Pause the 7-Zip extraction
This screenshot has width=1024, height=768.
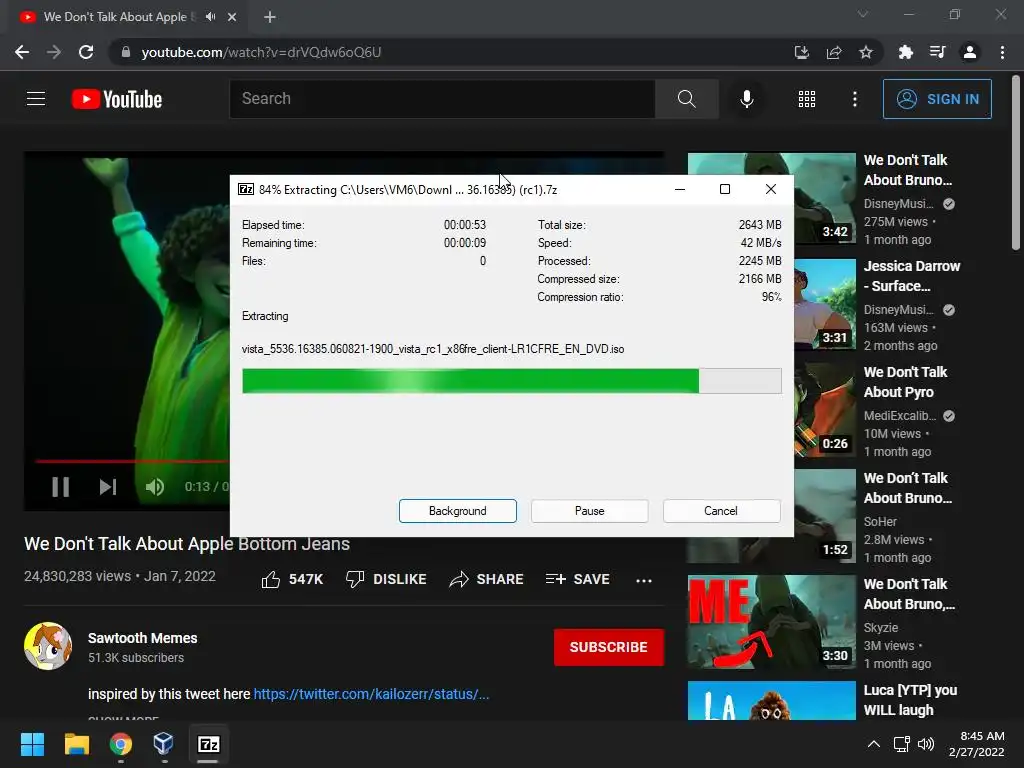point(590,511)
